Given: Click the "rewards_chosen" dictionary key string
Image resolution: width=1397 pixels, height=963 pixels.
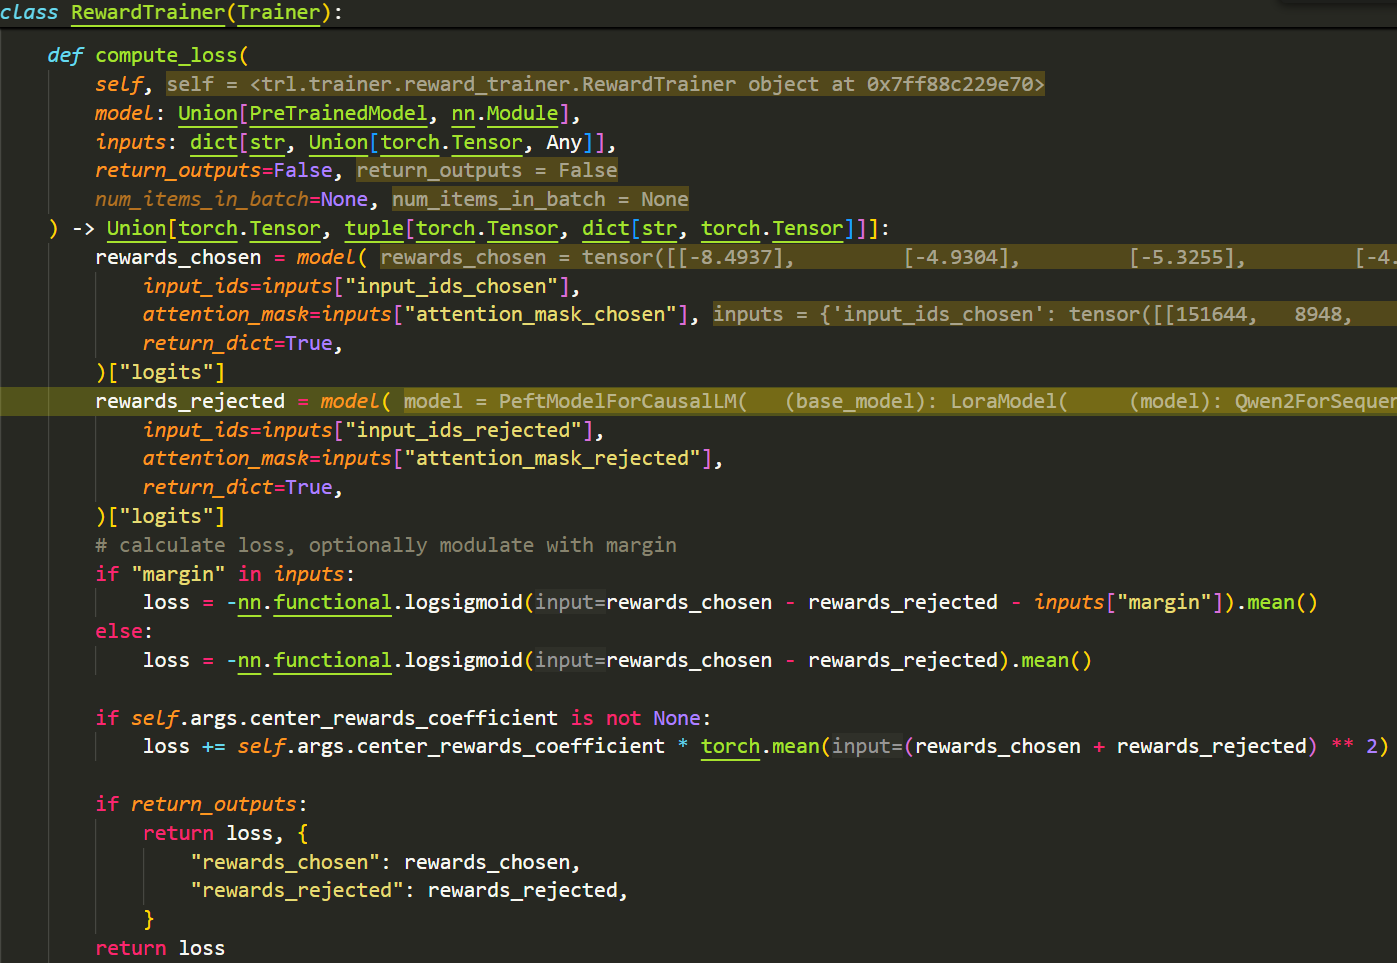Looking at the screenshot, I should [x=285, y=862].
